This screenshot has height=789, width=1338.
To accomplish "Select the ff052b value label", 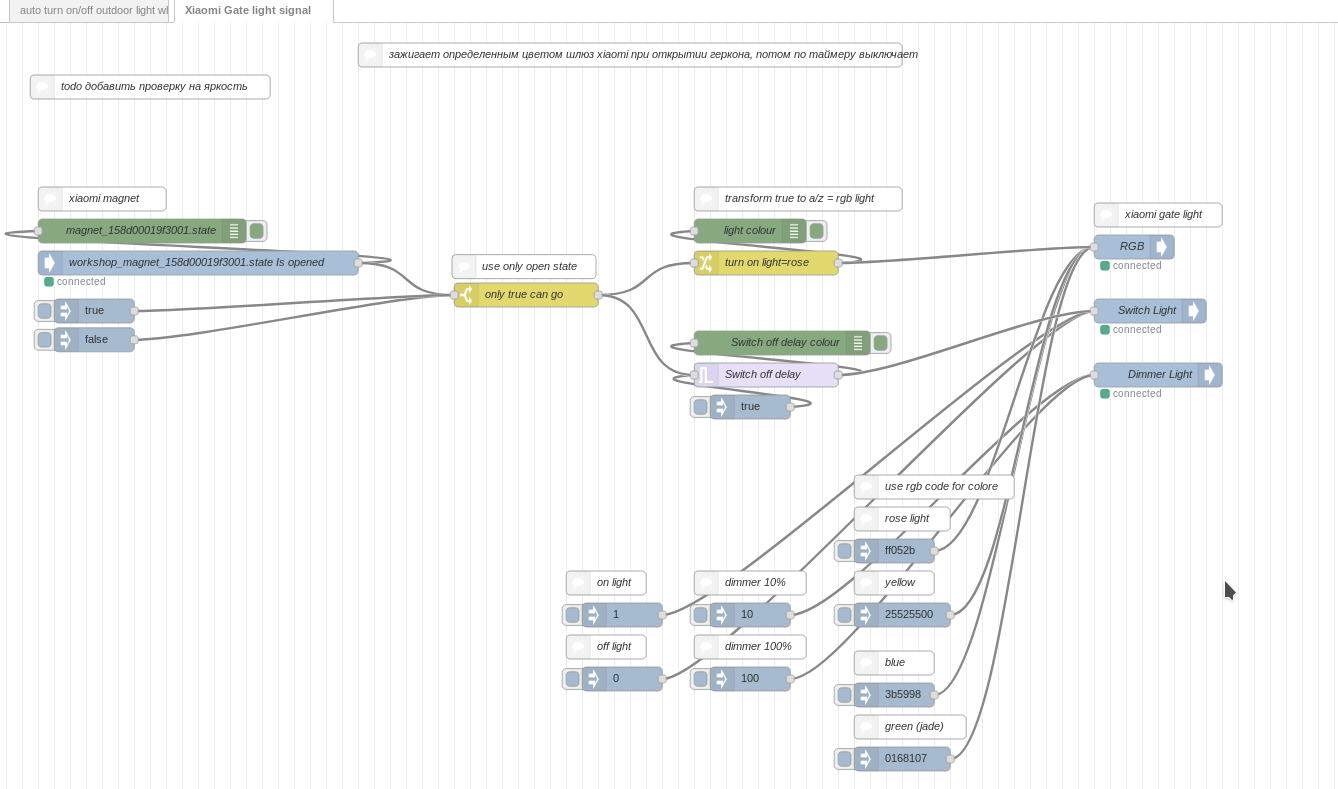I will (x=900, y=551).
